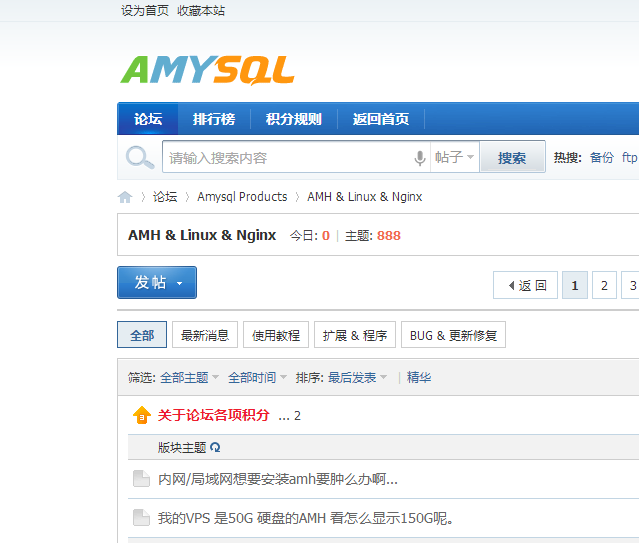This screenshot has width=639, height=543.
Task: Click the AMYSQL logo
Action: pyautogui.click(x=207, y=69)
